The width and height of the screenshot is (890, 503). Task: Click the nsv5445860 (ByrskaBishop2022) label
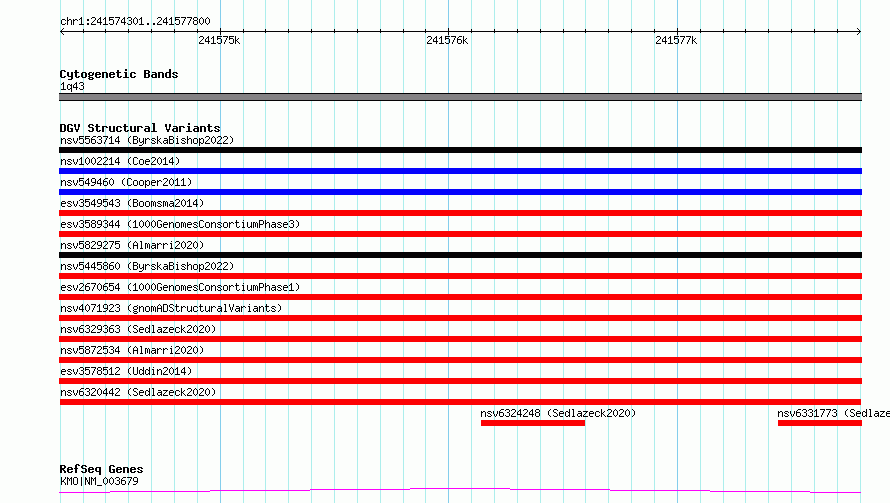pyautogui.click(x=147, y=266)
